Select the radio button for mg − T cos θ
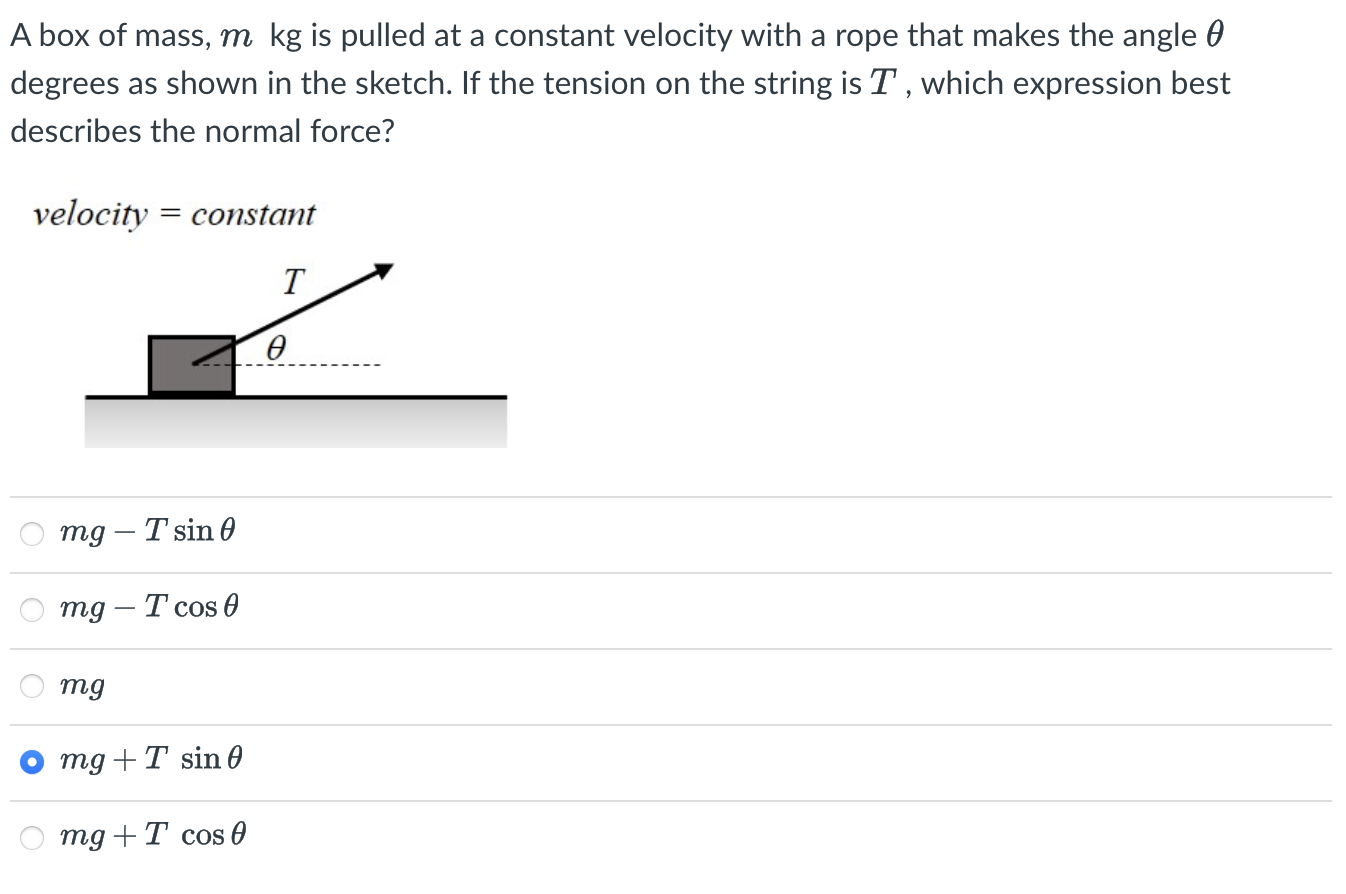This screenshot has height=894, width=1346. [x=31, y=609]
